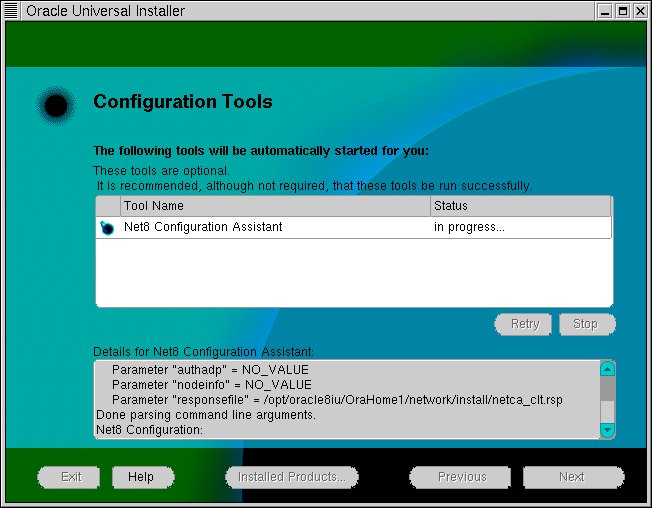The image size is (652, 508).
Task: Open Help for the installer
Action: (141, 477)
